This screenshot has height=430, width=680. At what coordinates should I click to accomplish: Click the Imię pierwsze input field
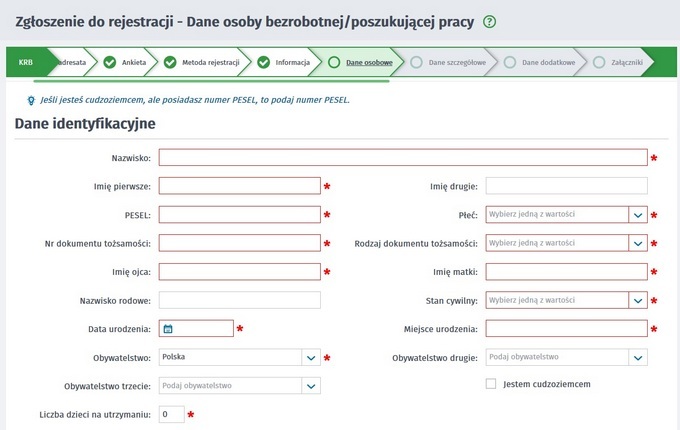point(239,186)
